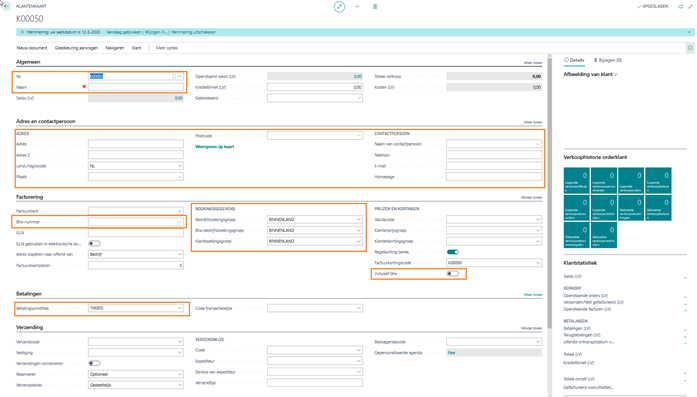Click the Adres en contactpersoon section heading
Image resolution: width=697 pixels, height=397 pixels.
(46, 121)
